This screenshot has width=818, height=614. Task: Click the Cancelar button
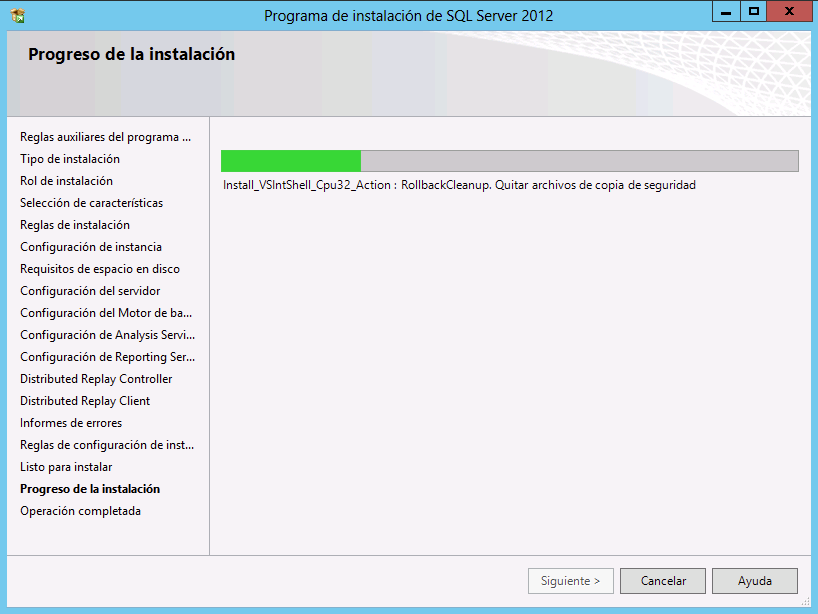(x=663, y=581)
